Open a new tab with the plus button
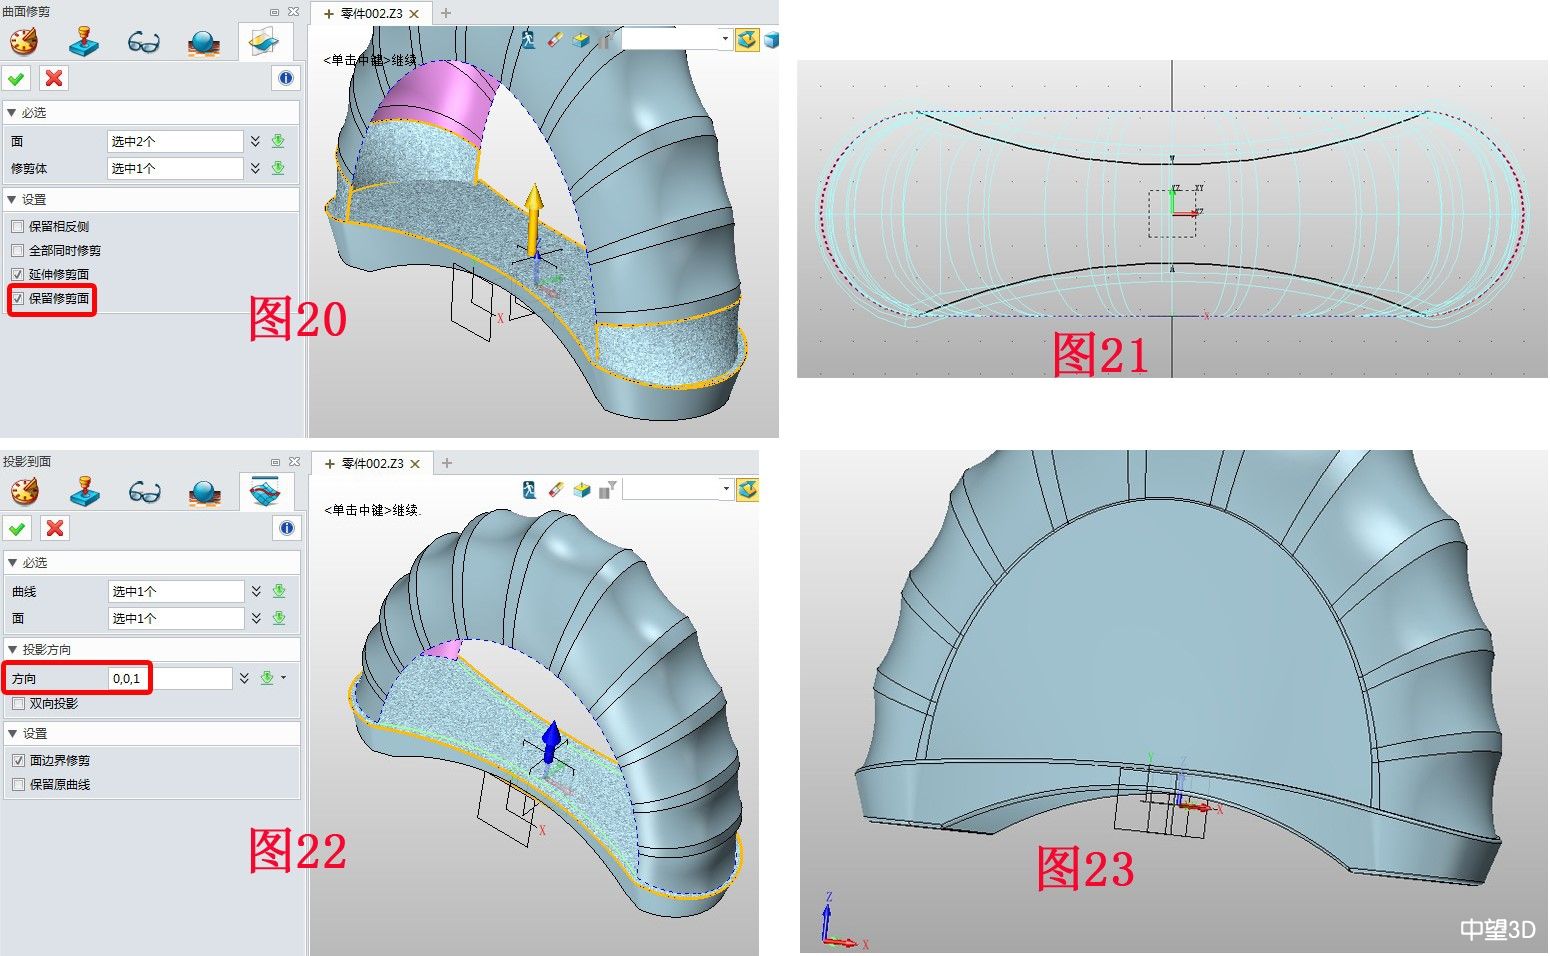 446,14
